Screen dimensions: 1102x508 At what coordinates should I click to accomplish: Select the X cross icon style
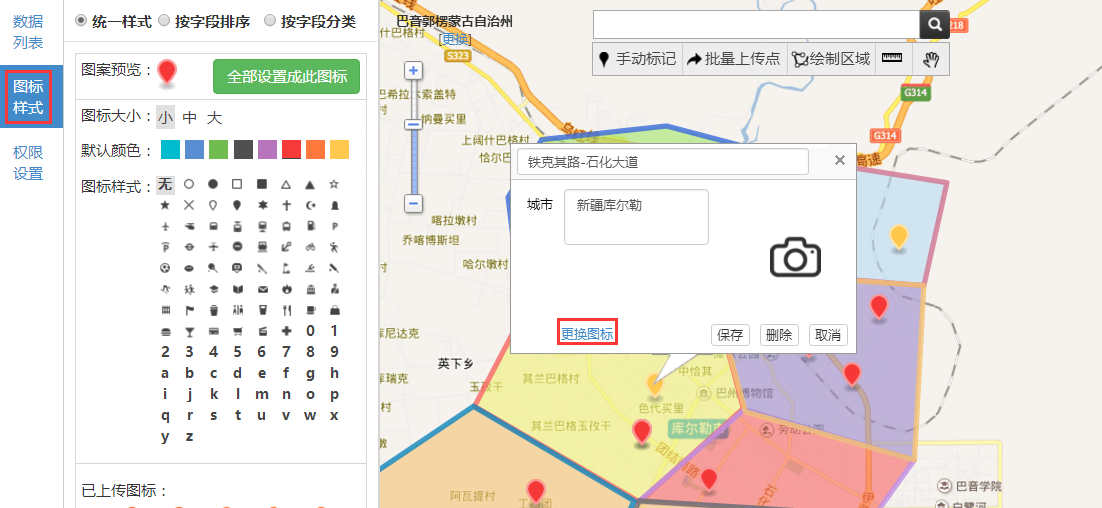188,205
